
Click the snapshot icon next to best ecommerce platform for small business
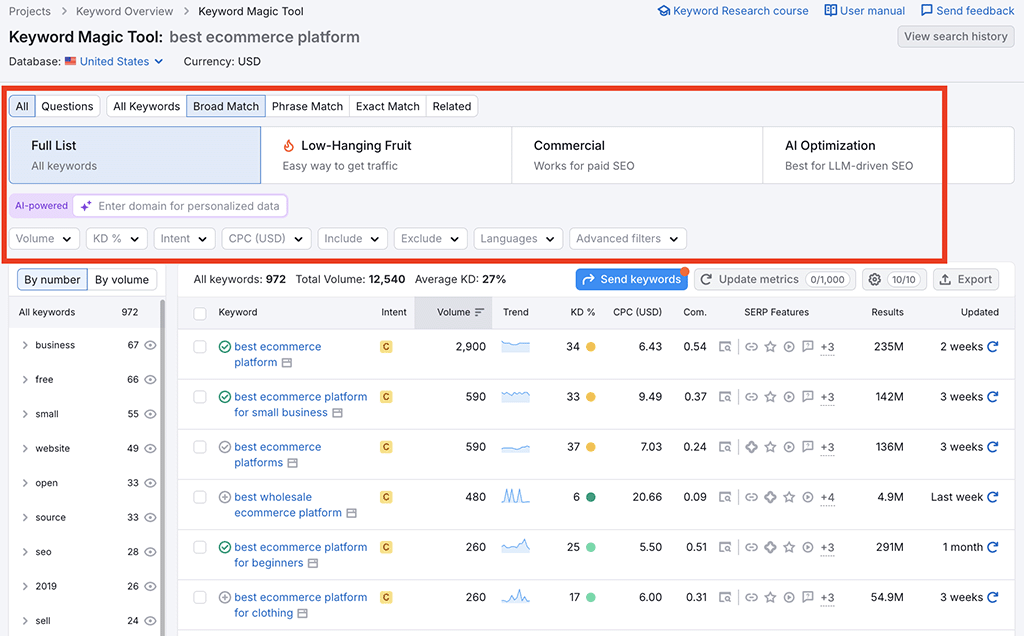337,413
